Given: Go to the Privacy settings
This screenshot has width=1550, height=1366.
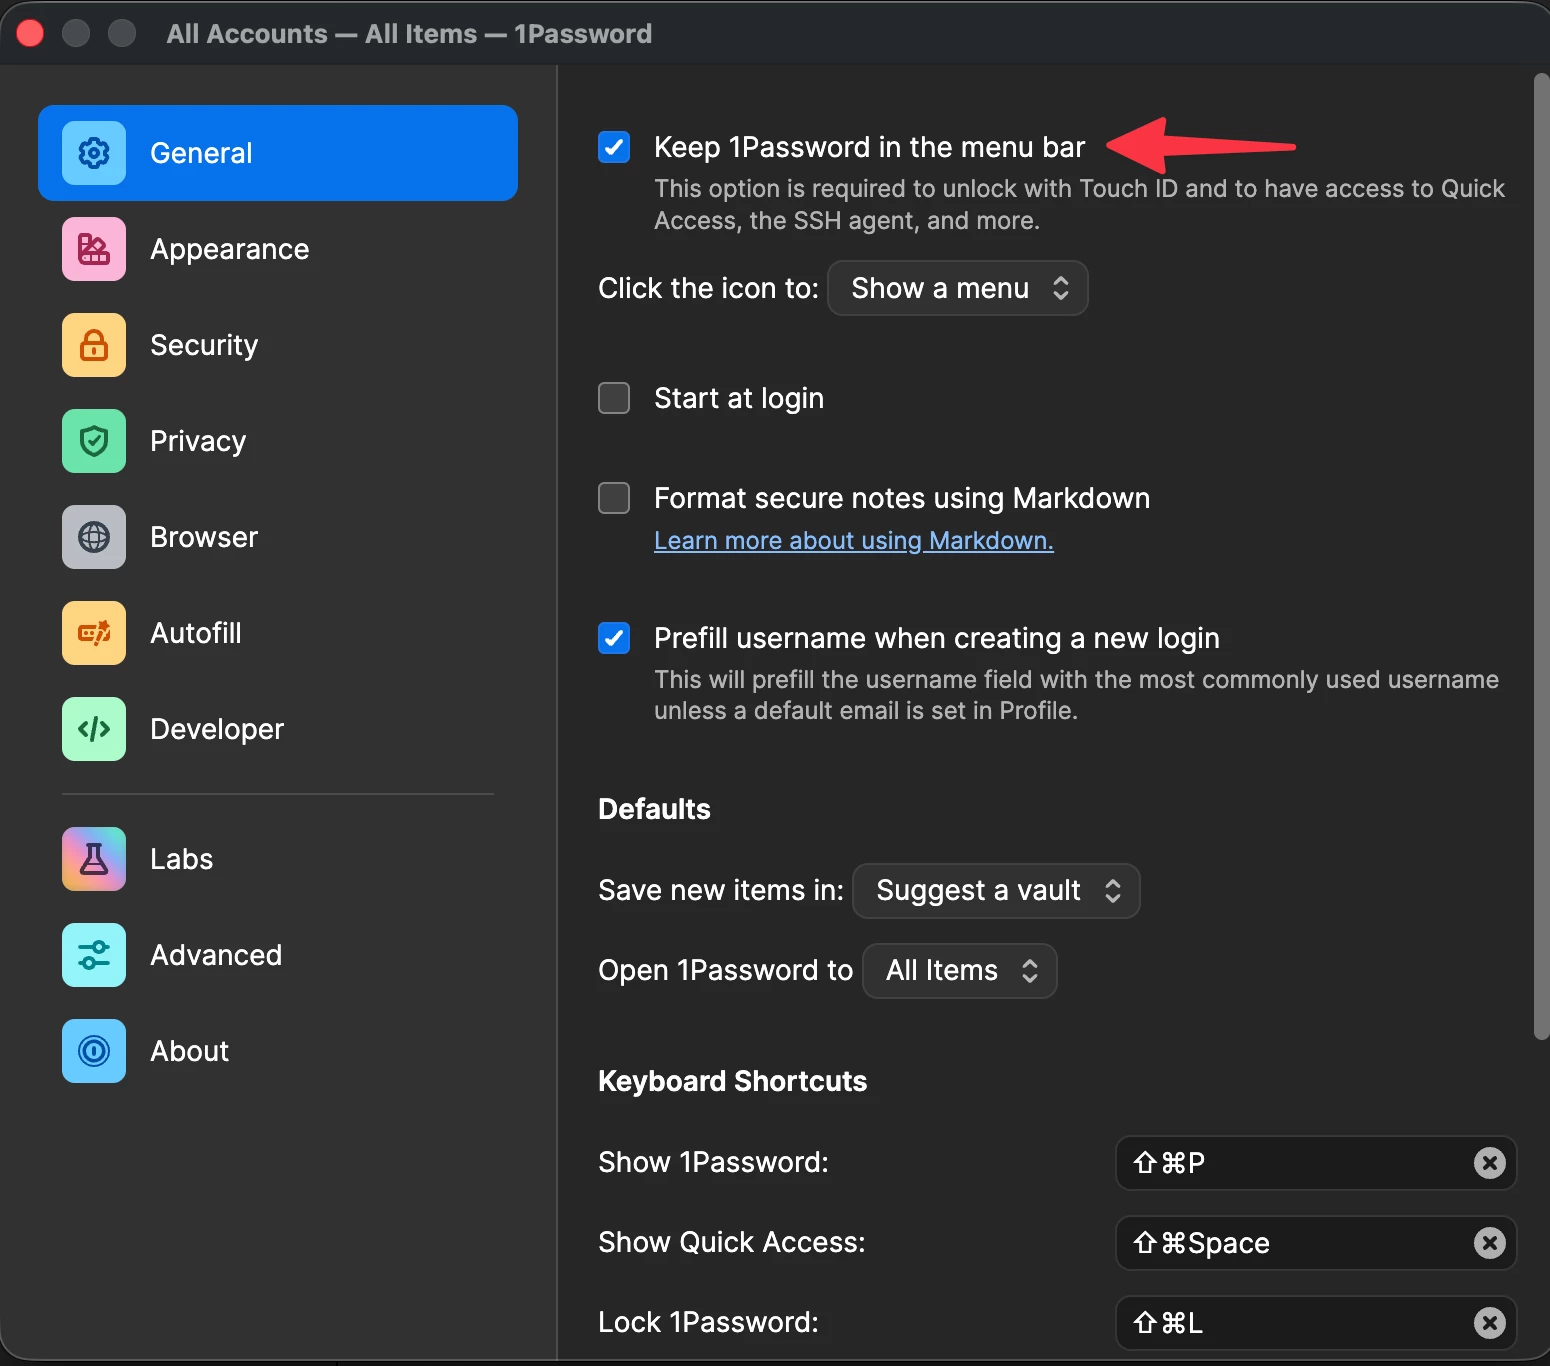Looking at the screenshot, I should (x=278, y=441).
